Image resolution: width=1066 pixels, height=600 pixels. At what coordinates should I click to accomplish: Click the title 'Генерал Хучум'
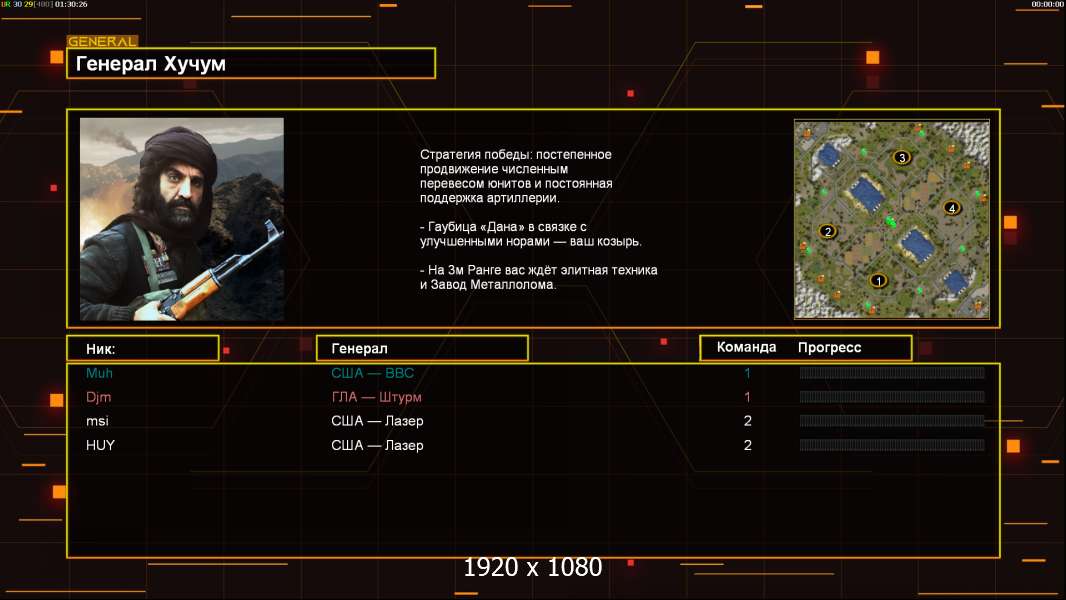(x=150, y=64)
